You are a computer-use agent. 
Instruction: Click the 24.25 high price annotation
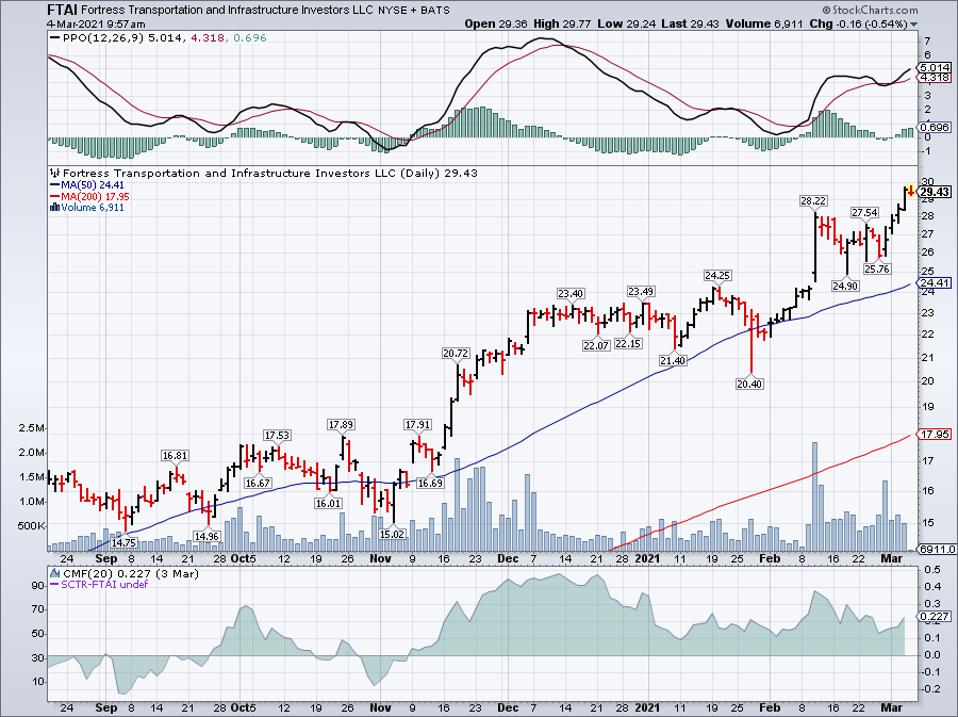[718, 275]
